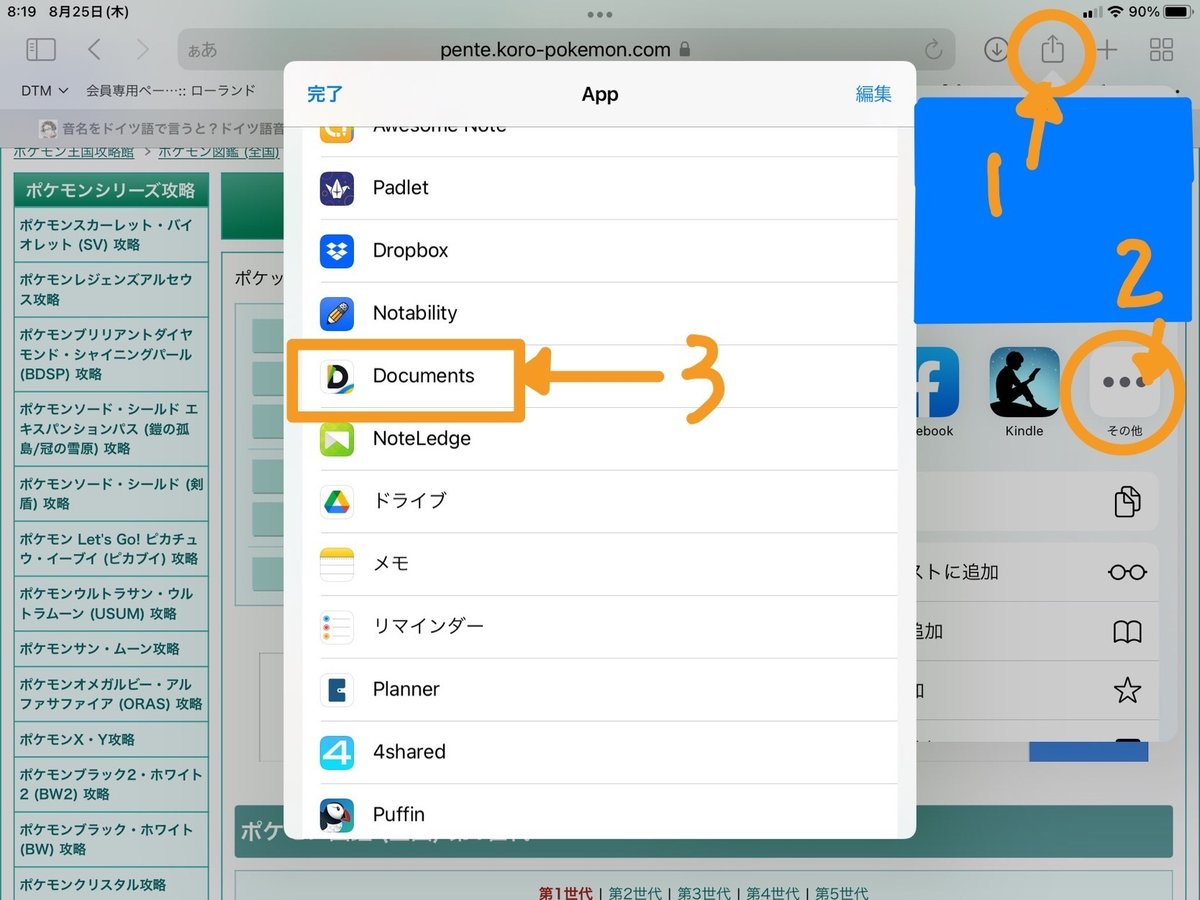Open 会員専用ペー… bookmark
This screenshot has width=1200, height=900.
(x=171, y=91)
